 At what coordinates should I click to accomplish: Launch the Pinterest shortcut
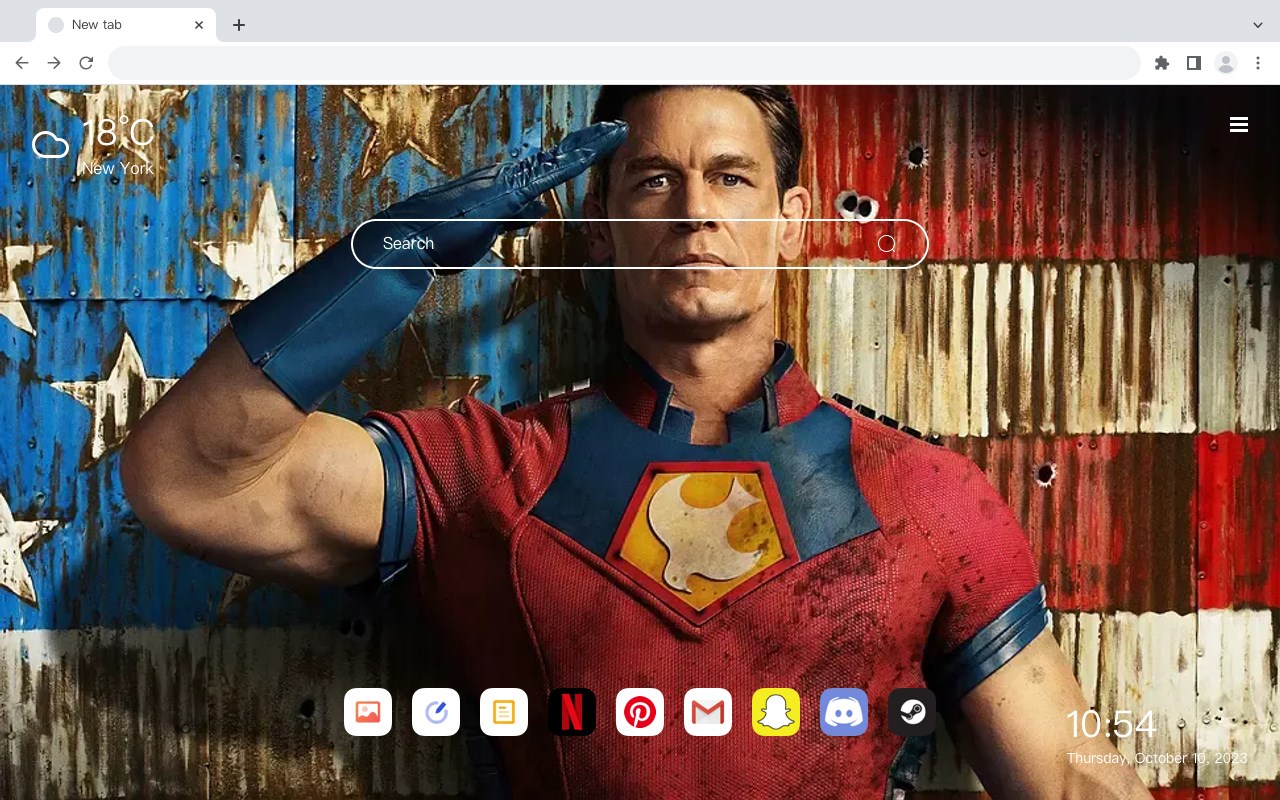[x=640, y=712]
